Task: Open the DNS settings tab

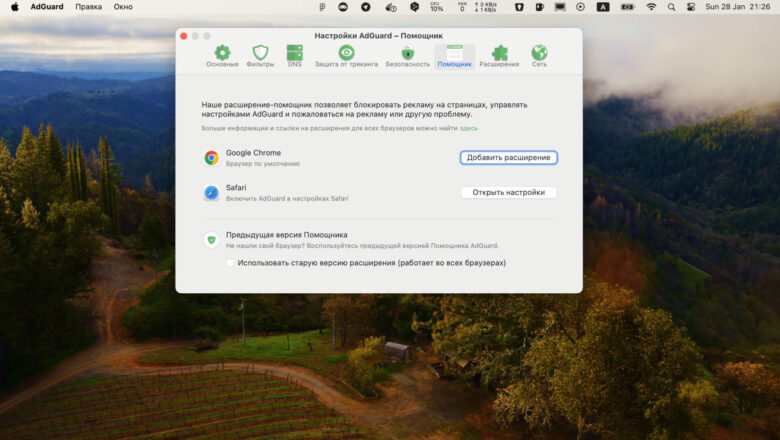Action: [294, 56]
